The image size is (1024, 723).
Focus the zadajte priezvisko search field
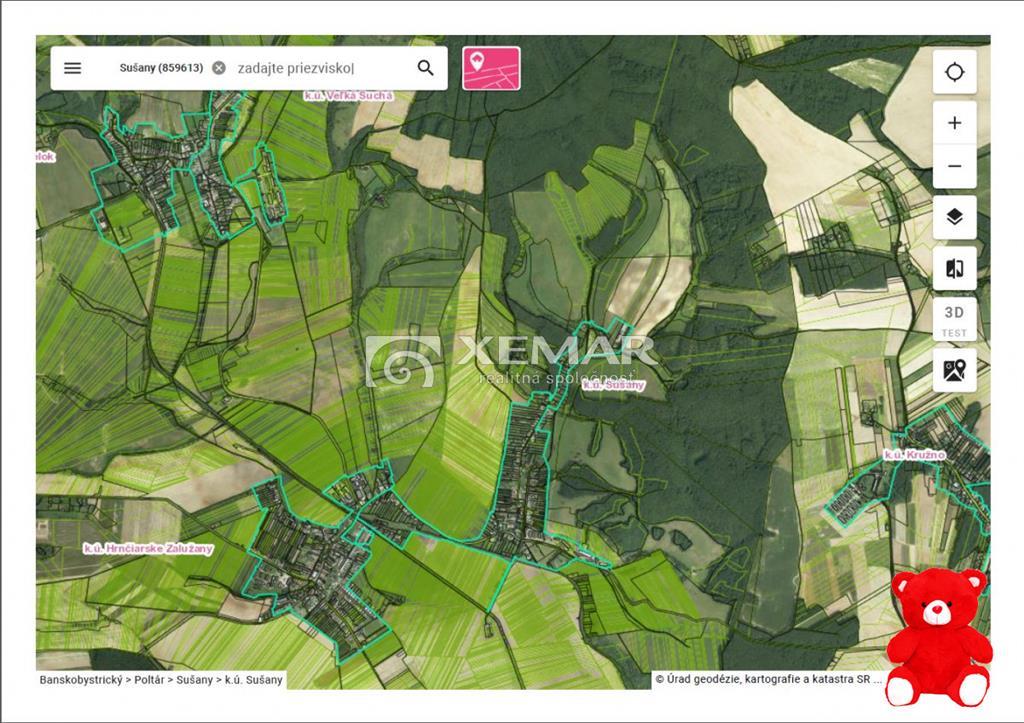click(320, 68)
